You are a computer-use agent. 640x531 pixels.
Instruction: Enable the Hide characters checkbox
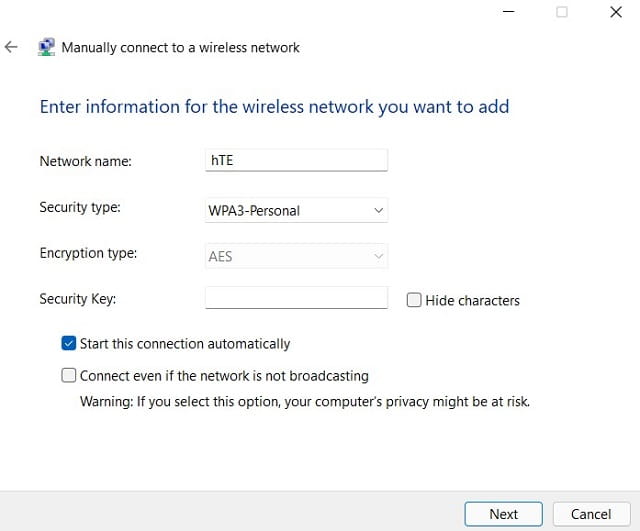(414, 300)
